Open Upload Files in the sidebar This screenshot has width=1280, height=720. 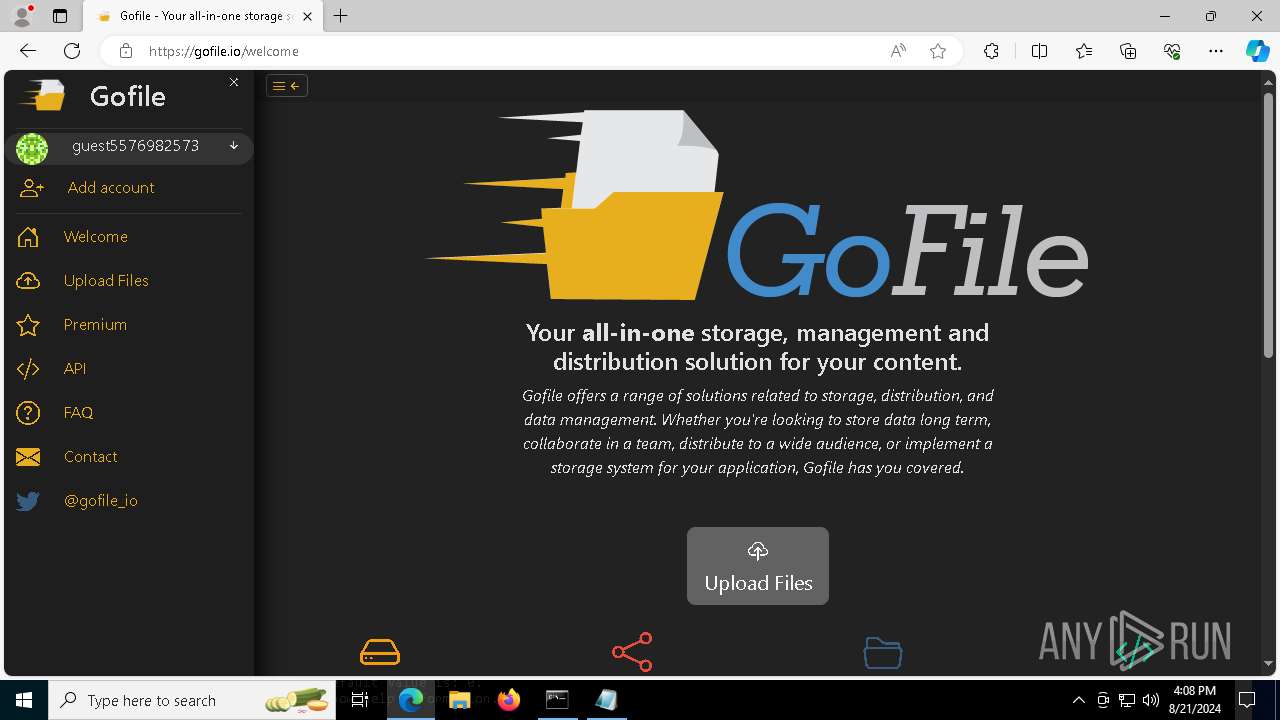tap(106, 281)
